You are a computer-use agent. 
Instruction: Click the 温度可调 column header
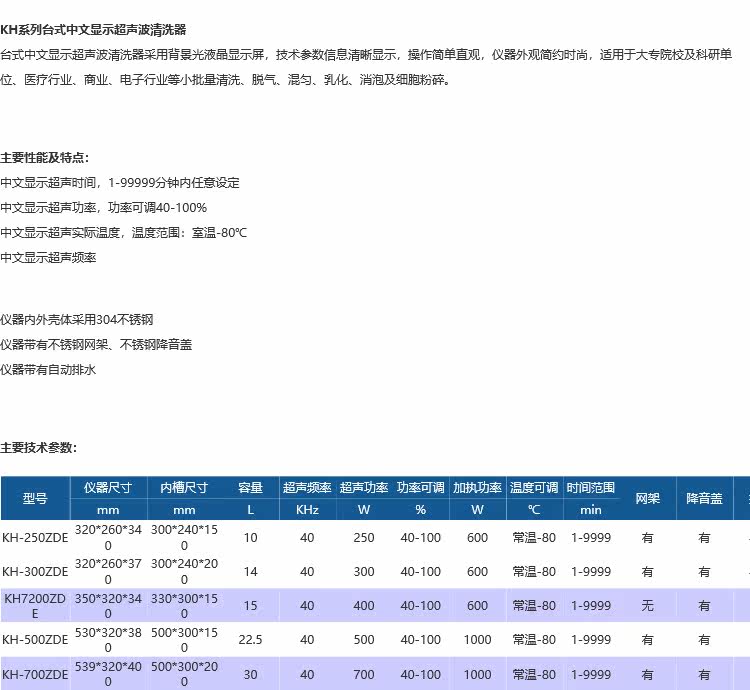[534, 488]
